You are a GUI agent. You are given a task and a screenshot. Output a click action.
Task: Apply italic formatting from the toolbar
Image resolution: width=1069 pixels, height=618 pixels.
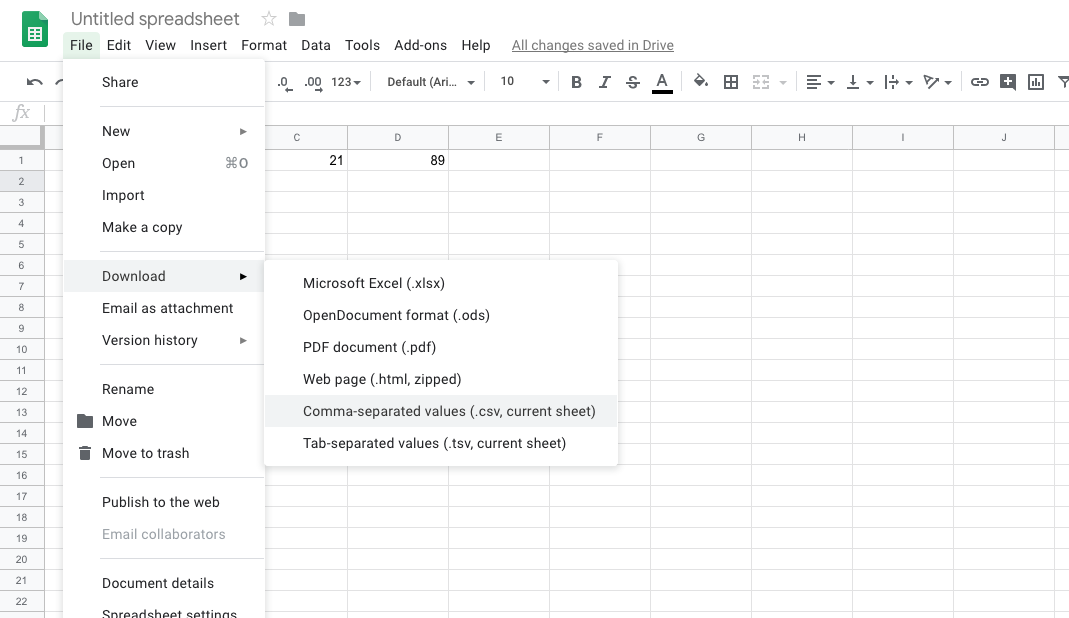click(604, 82)
